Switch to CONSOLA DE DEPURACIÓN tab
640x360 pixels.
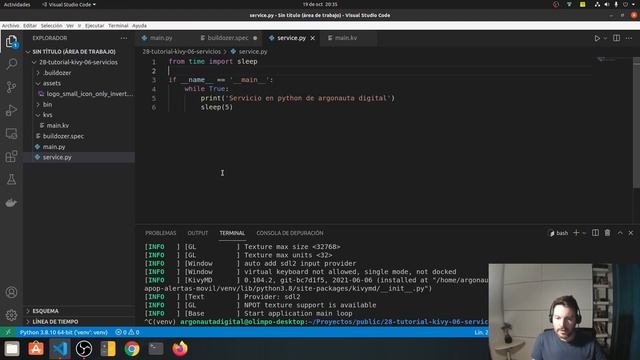click(290, 233)
